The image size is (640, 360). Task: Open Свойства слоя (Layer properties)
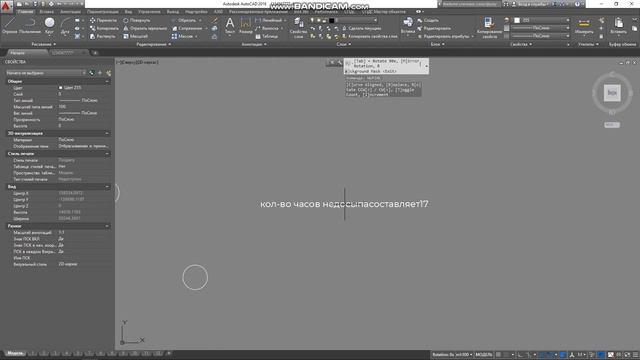pyautogui.click(x=298, y=27)
